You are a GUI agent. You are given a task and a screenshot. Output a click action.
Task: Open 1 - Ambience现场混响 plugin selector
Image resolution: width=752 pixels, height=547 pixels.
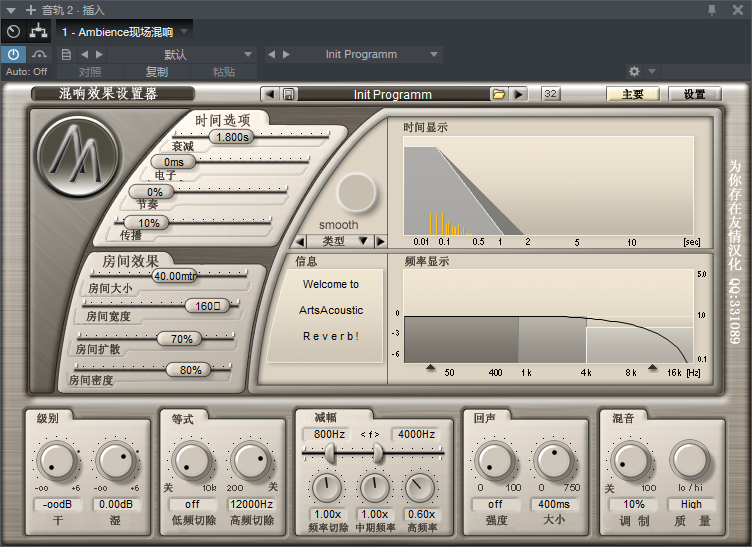[125, 32]
